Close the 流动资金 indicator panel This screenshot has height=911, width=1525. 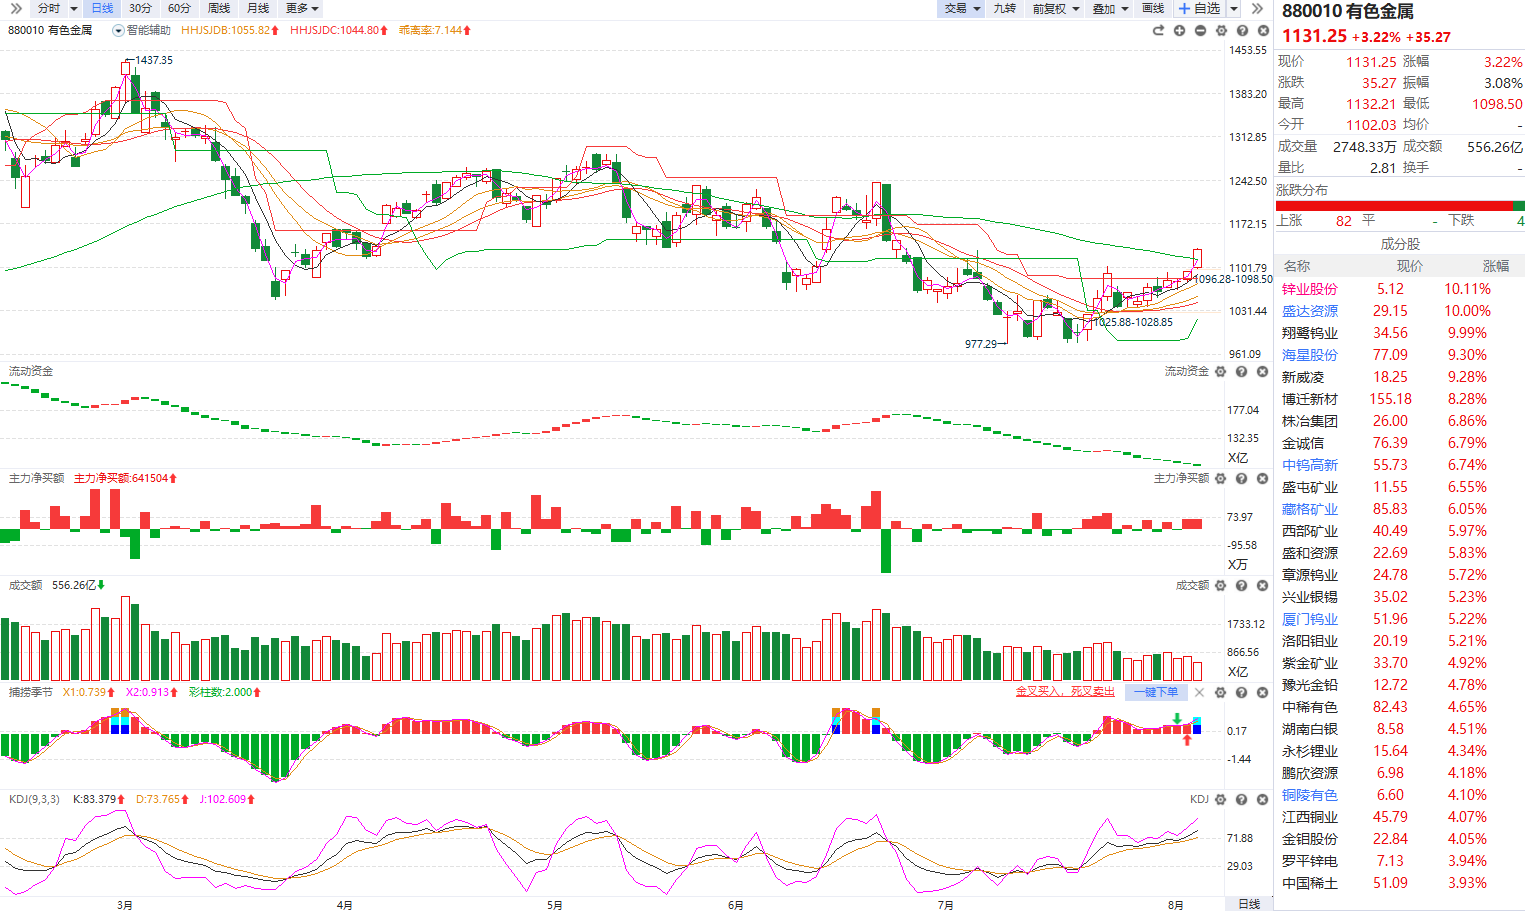(x=1262, y=372)
